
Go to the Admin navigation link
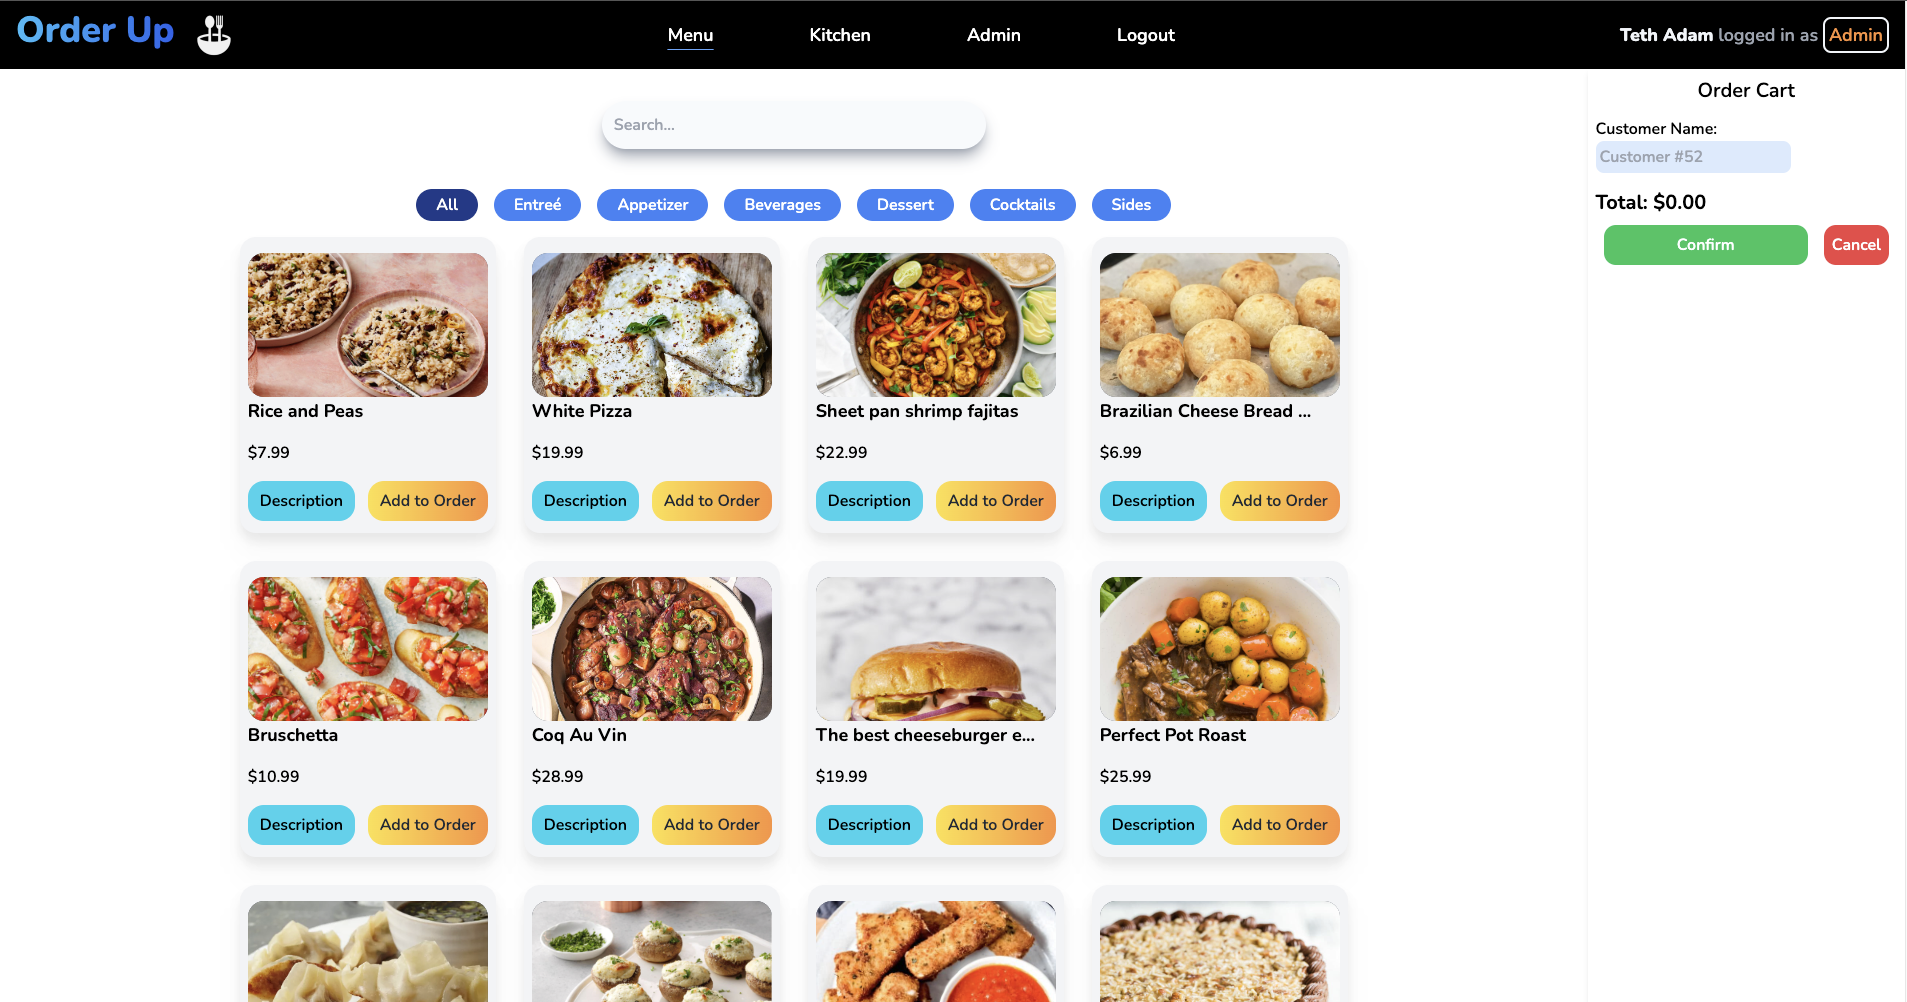click(x=993, y=35)
